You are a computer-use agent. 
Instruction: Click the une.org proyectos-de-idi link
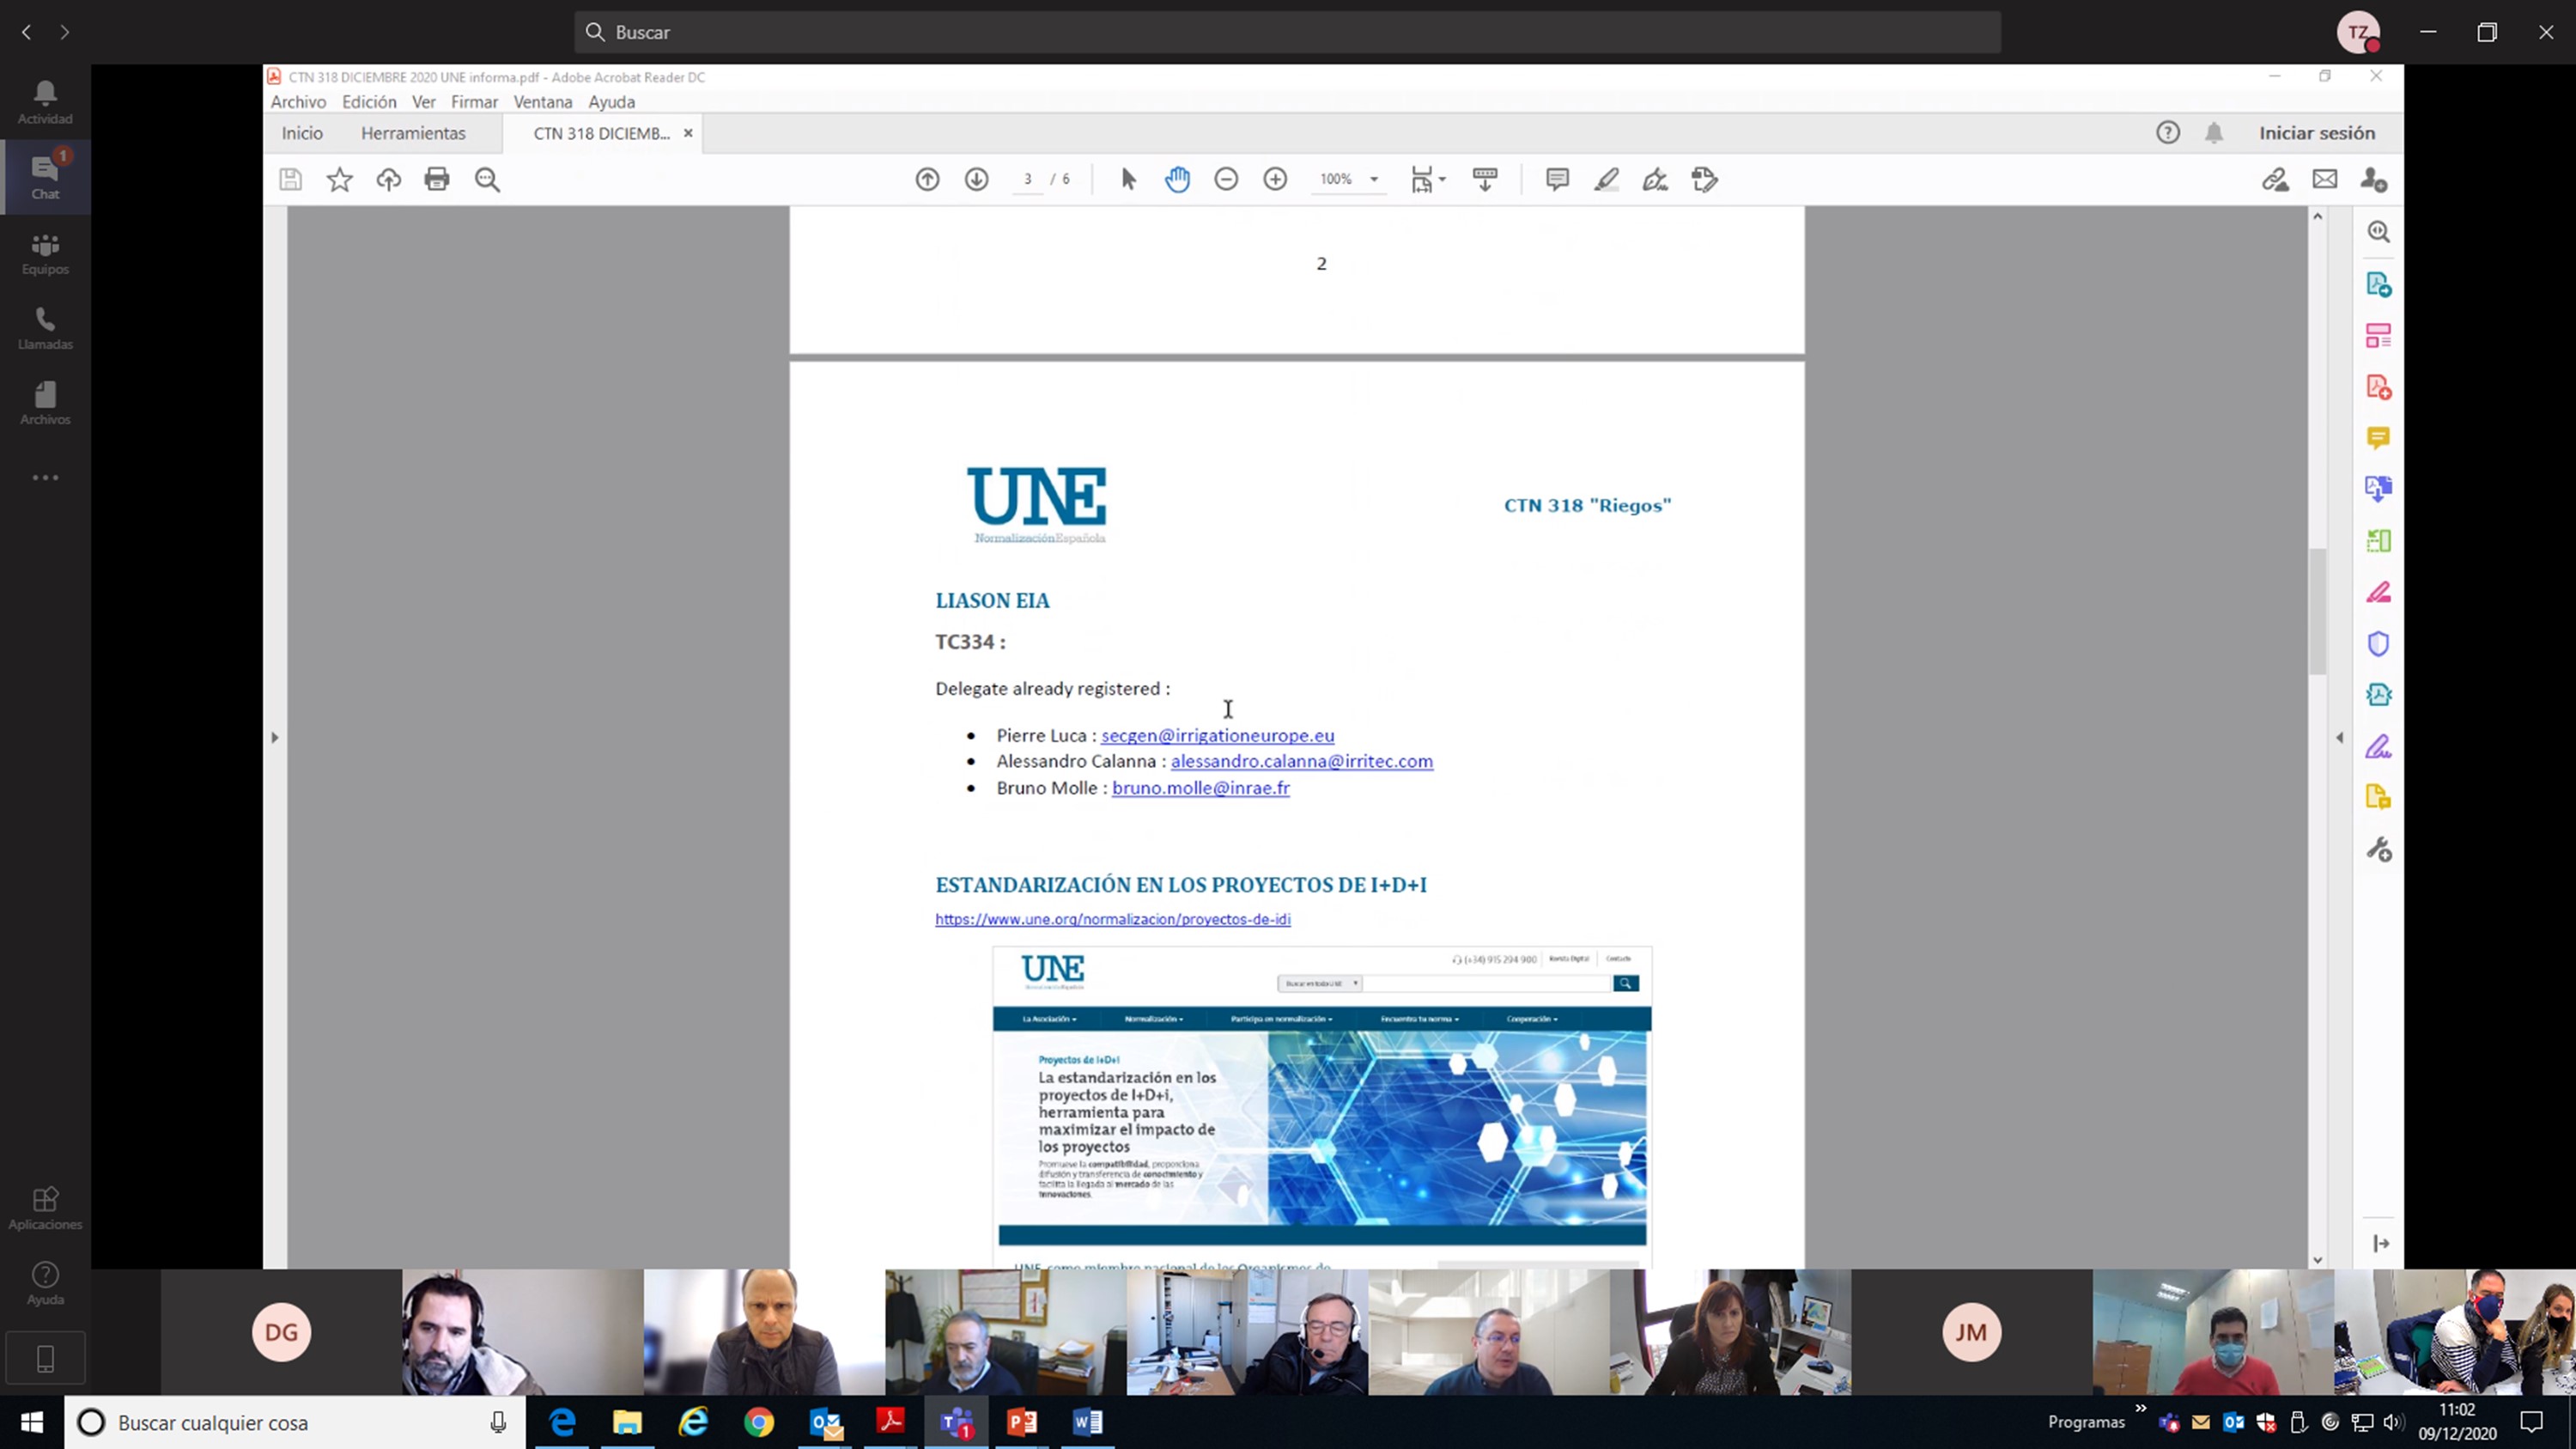coord(1112,919)
